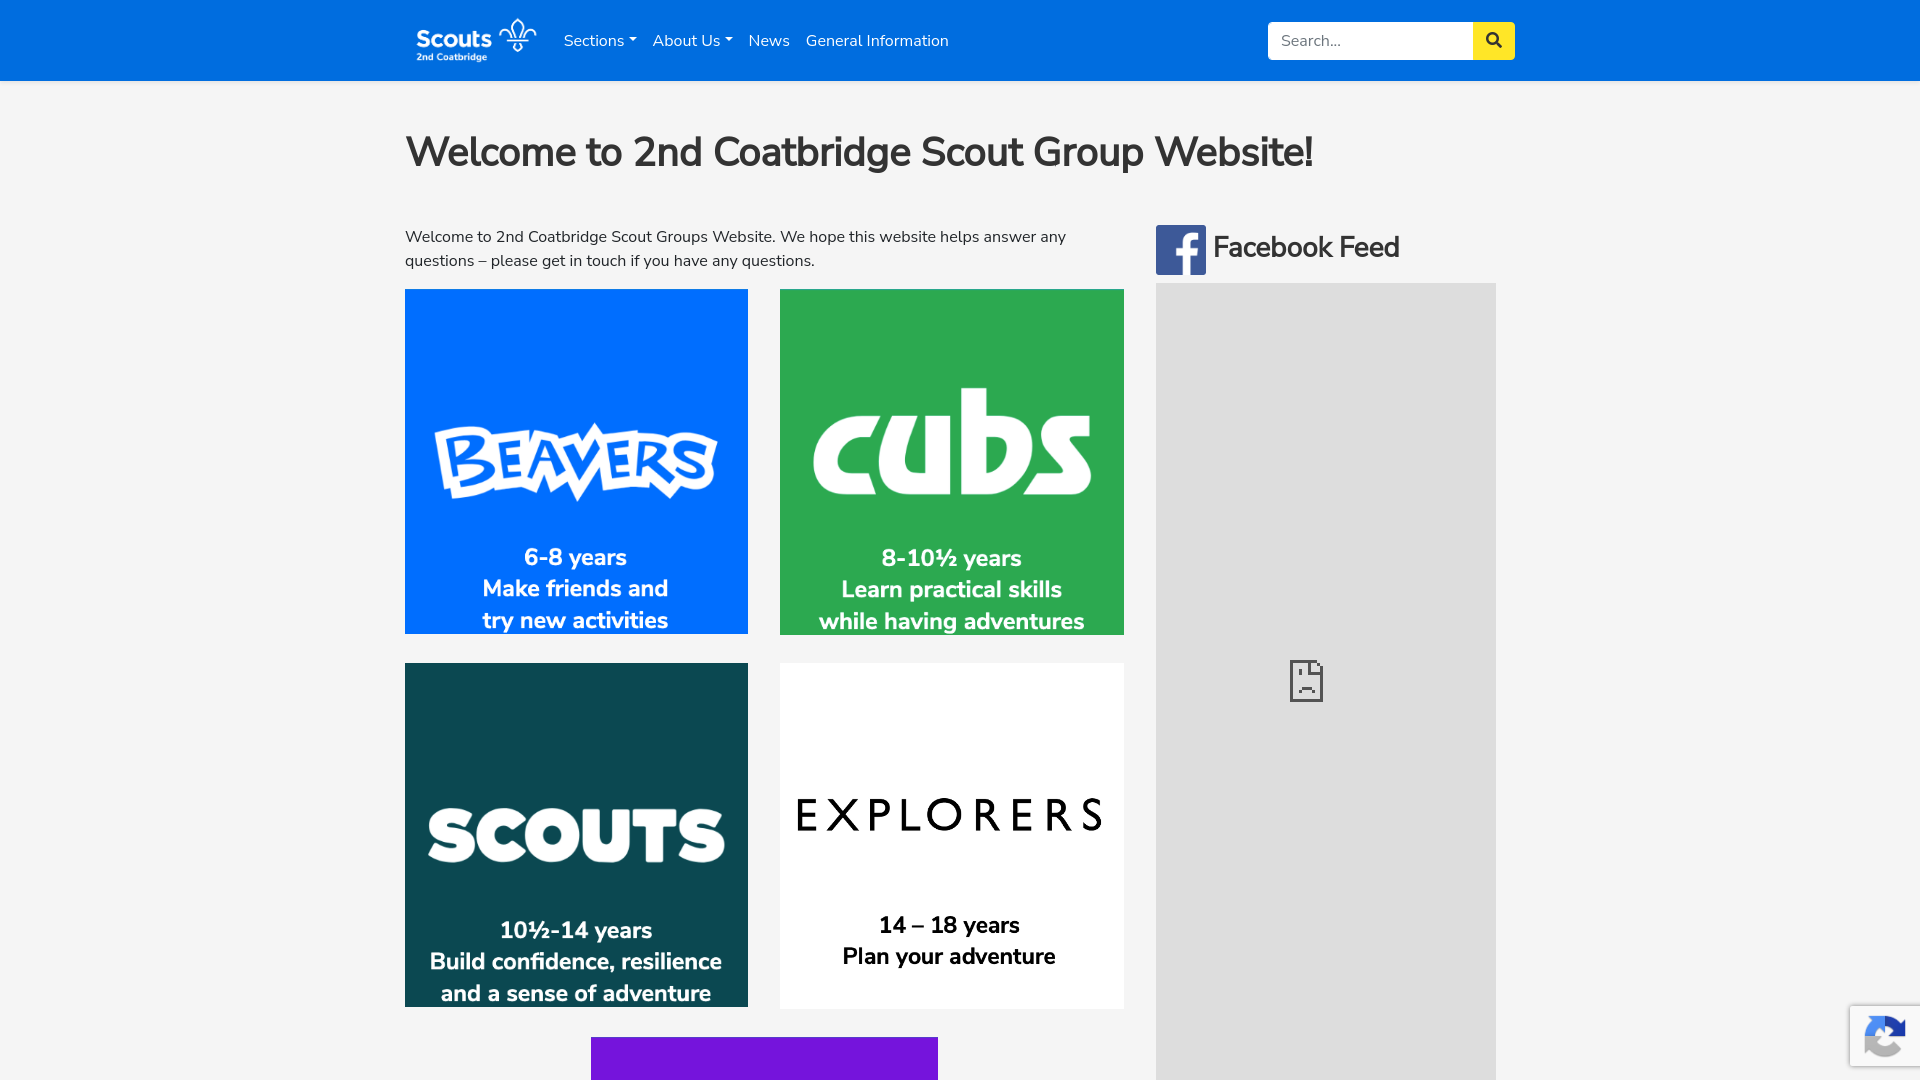
Task: Open General Information page
Action: coord(877,41)
